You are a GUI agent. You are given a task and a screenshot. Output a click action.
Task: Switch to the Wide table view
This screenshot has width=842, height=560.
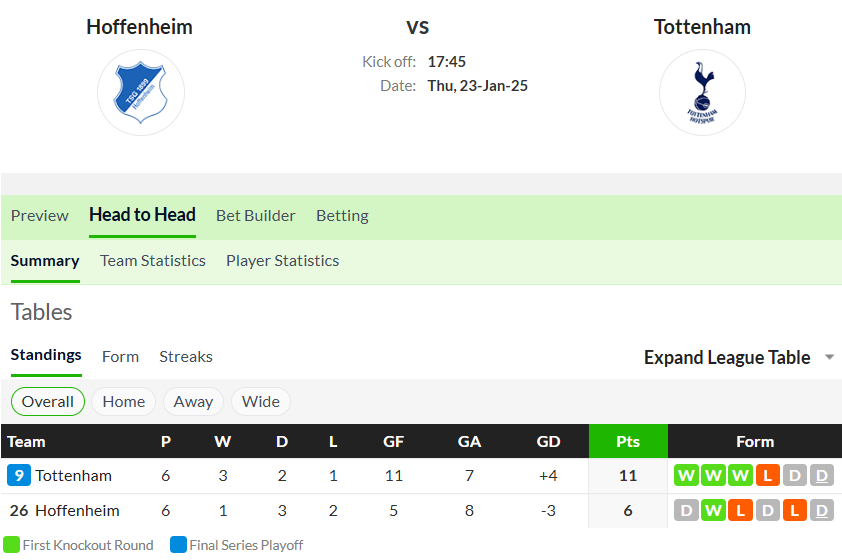pos(260,402)
